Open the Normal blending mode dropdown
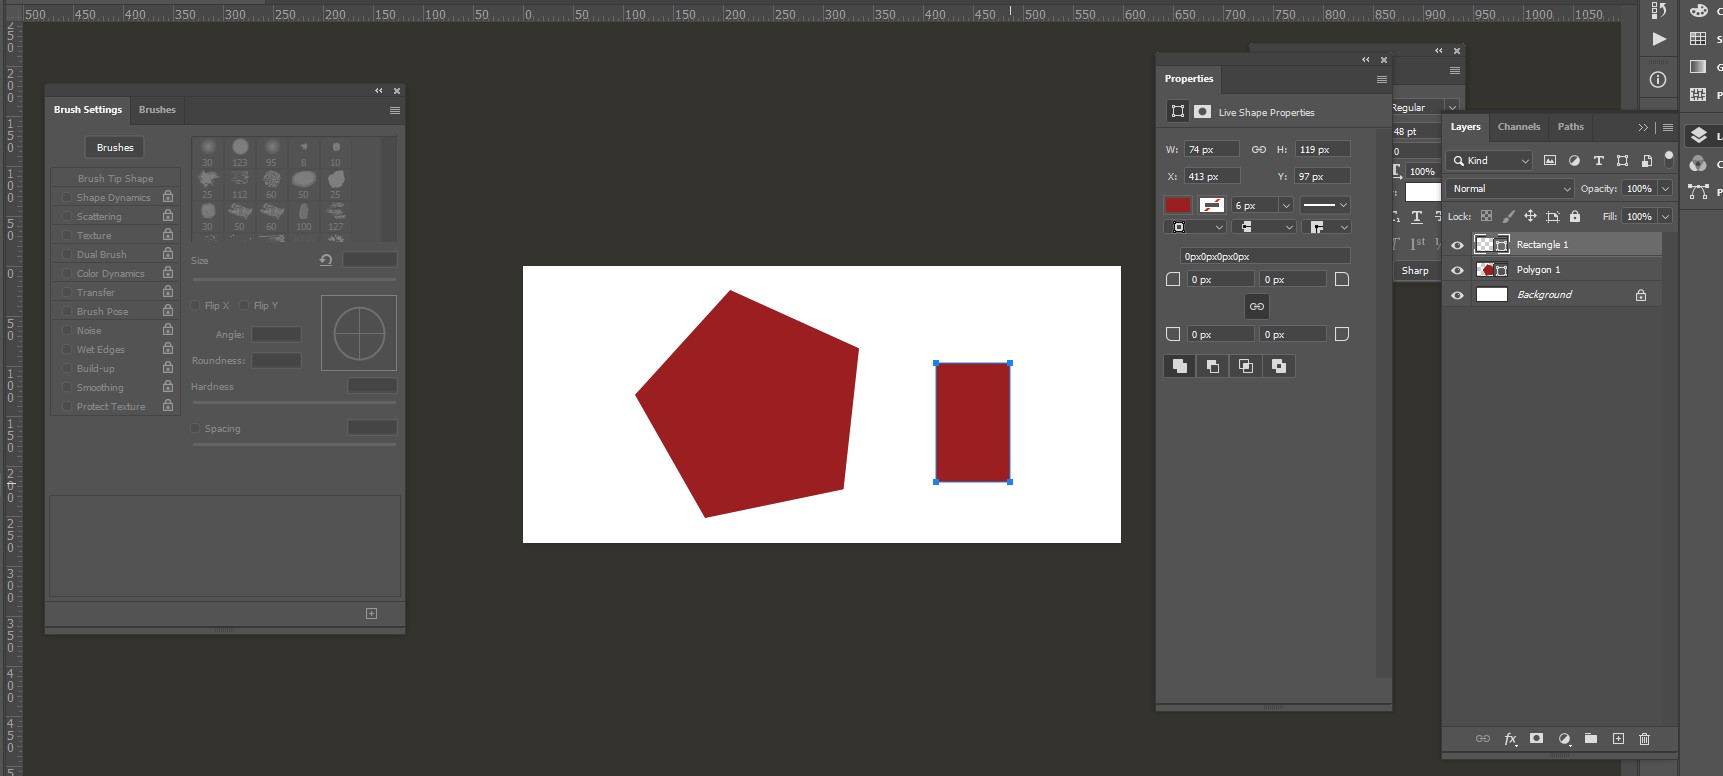 (1510, 188)
